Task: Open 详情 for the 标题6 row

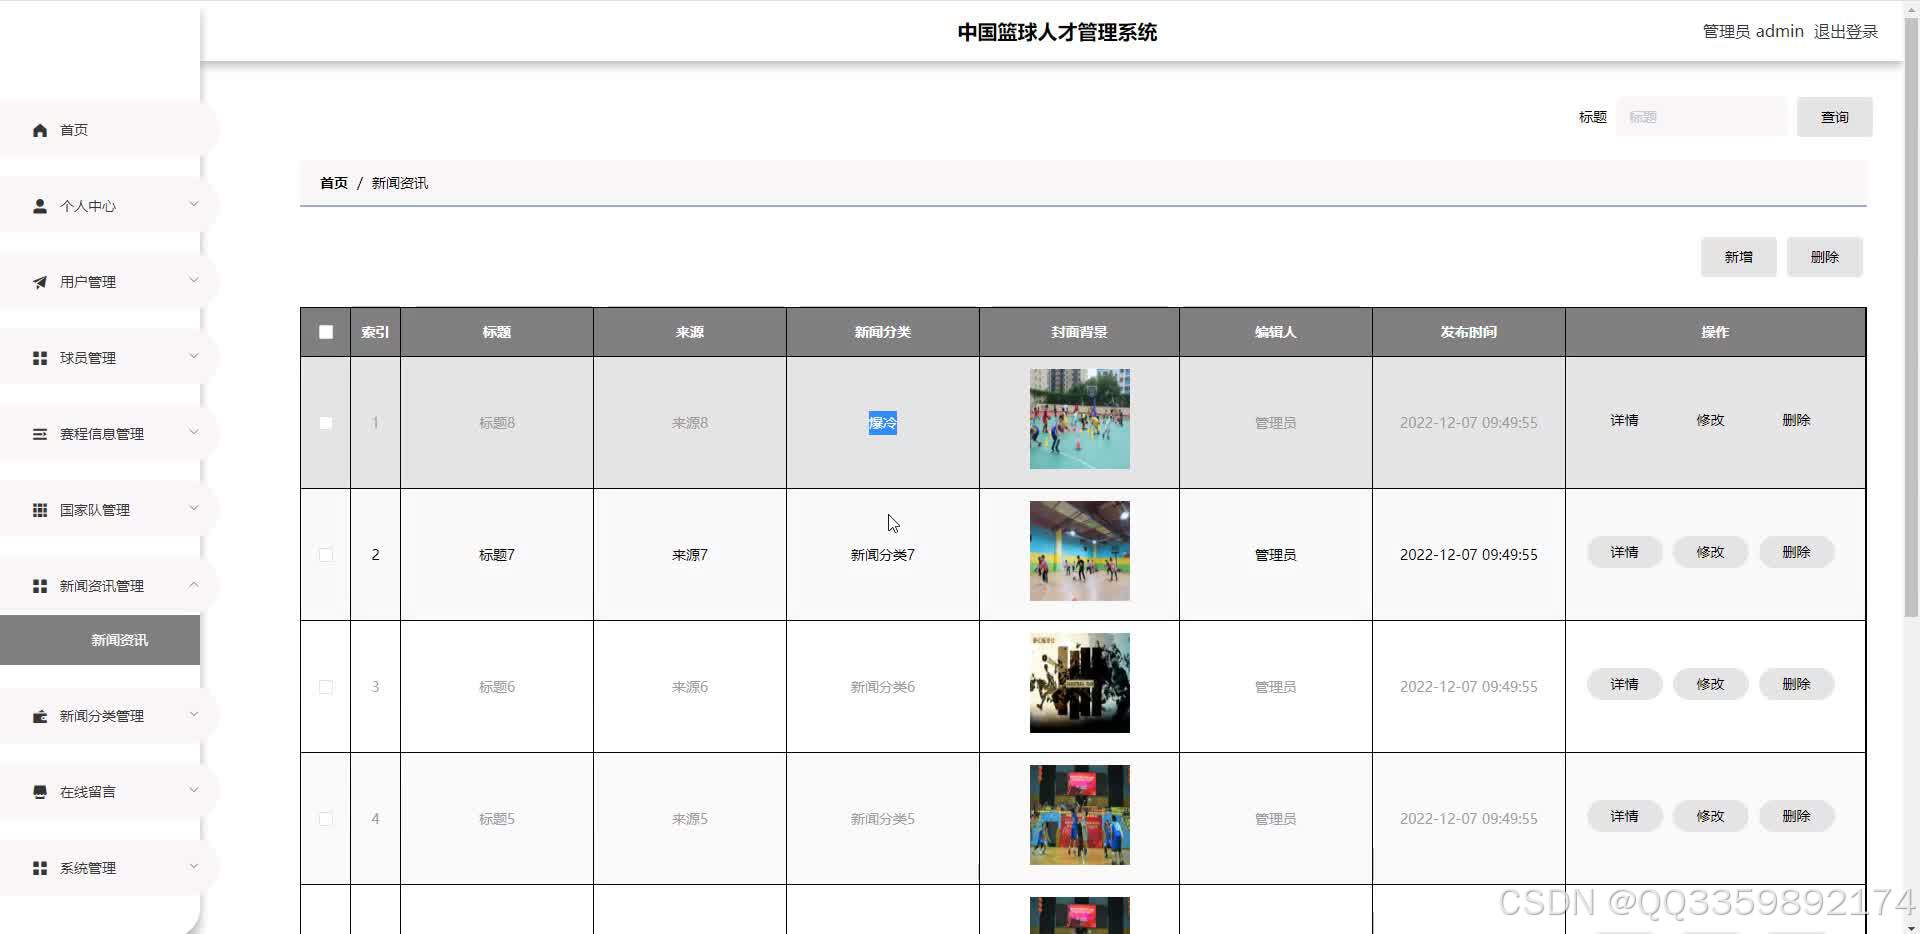Action: point(1624,684)
